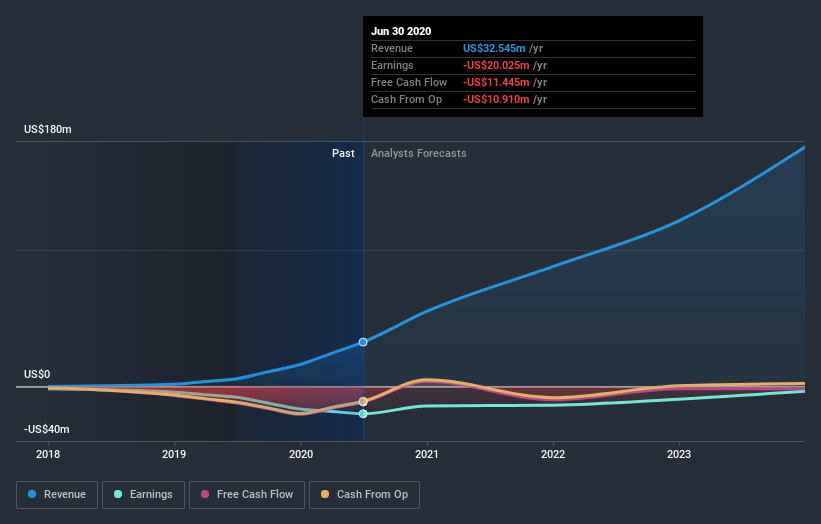This screenshot has width=821, height=524.
Task: Click the US$32.545m revenue value
Action: tap(494, 48)
